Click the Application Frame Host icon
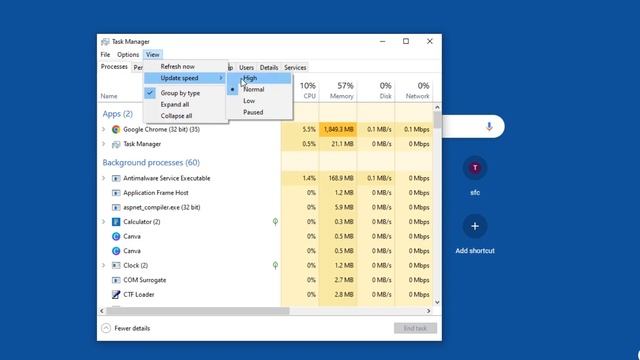The width and height of the screenshot is (640, 360). 116,193
